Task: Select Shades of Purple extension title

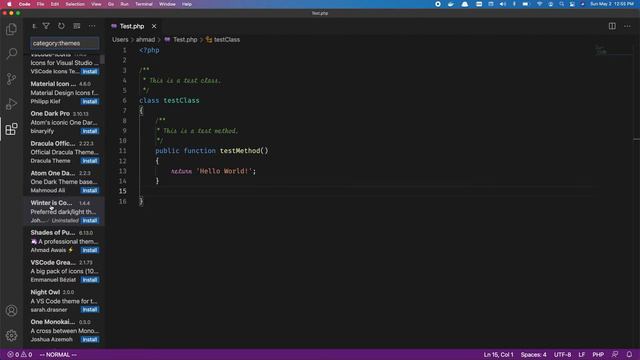Action: coord(53,232)
